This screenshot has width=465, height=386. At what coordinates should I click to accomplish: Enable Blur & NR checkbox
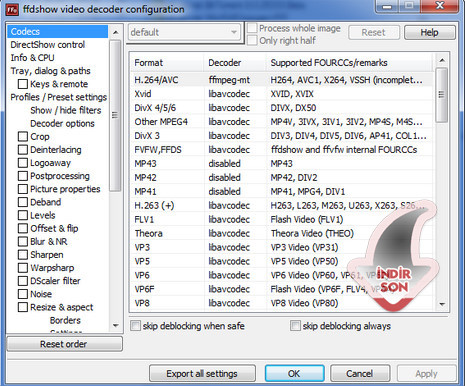pos(23,242)
